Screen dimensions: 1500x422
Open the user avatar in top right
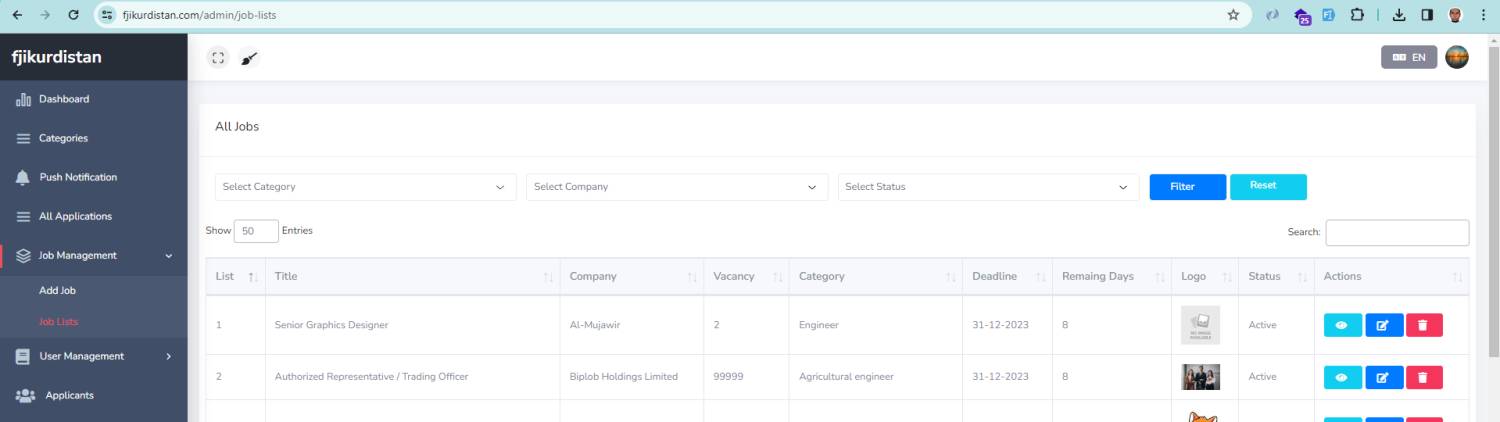(x=1457, y=58)
